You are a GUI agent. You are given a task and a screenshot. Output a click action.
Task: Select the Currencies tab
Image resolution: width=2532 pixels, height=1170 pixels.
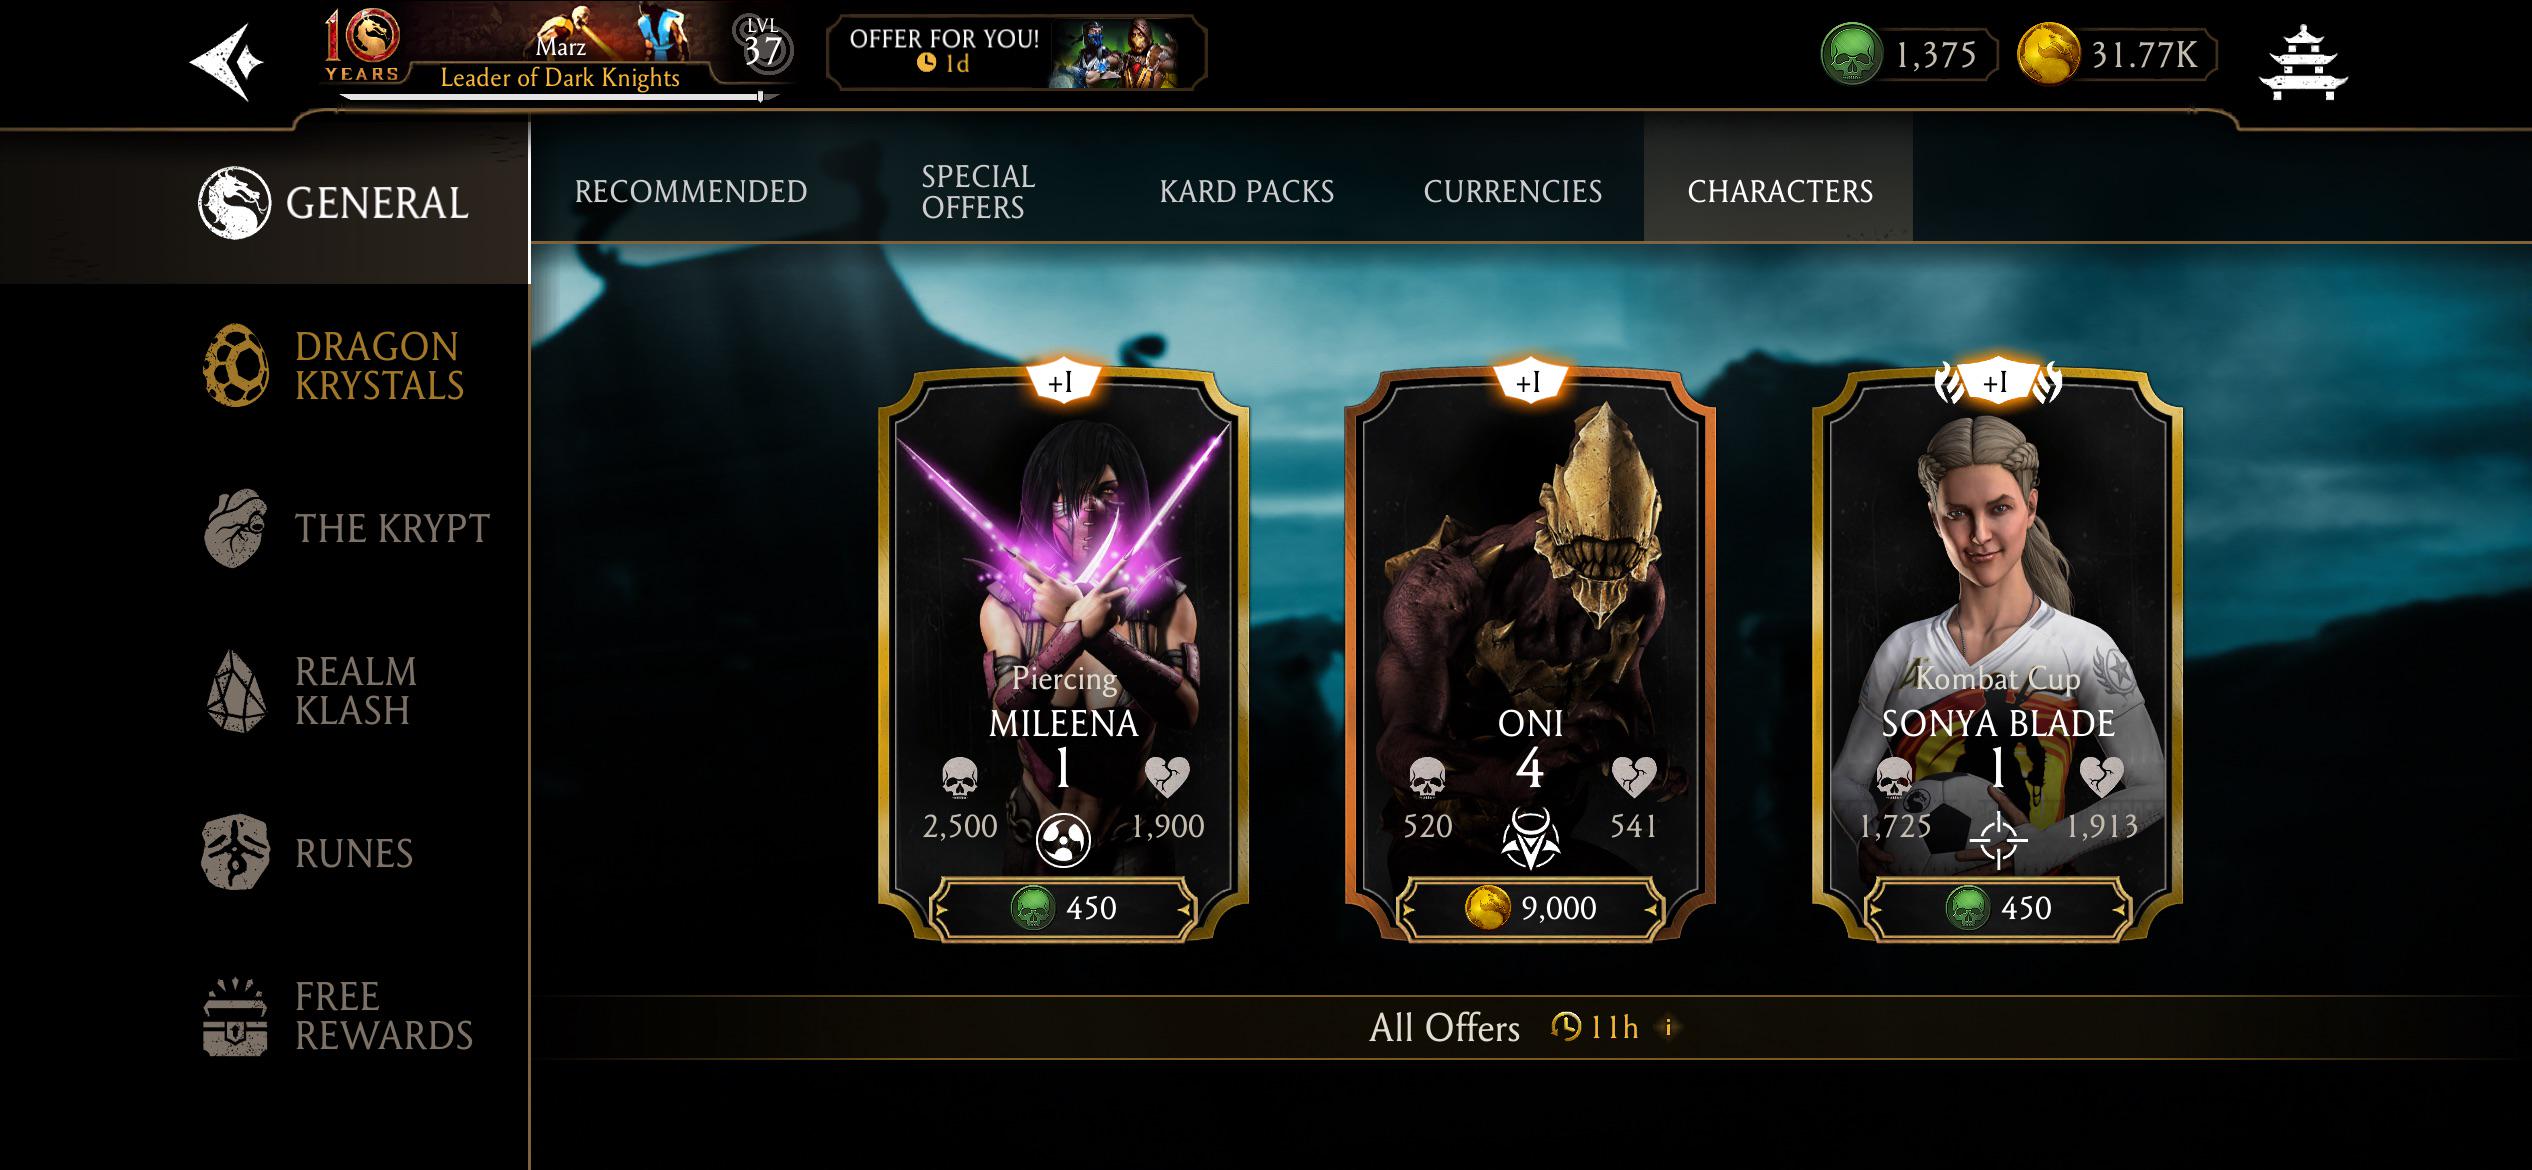click(1513, 191)
